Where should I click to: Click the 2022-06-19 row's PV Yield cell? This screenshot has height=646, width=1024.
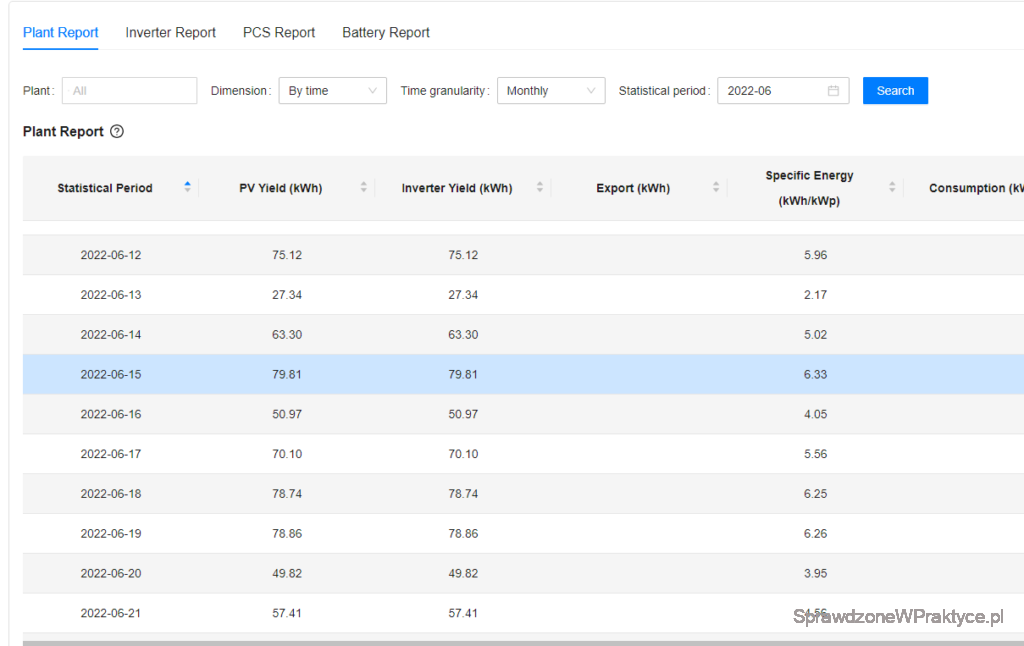click(x=287, y=534)
